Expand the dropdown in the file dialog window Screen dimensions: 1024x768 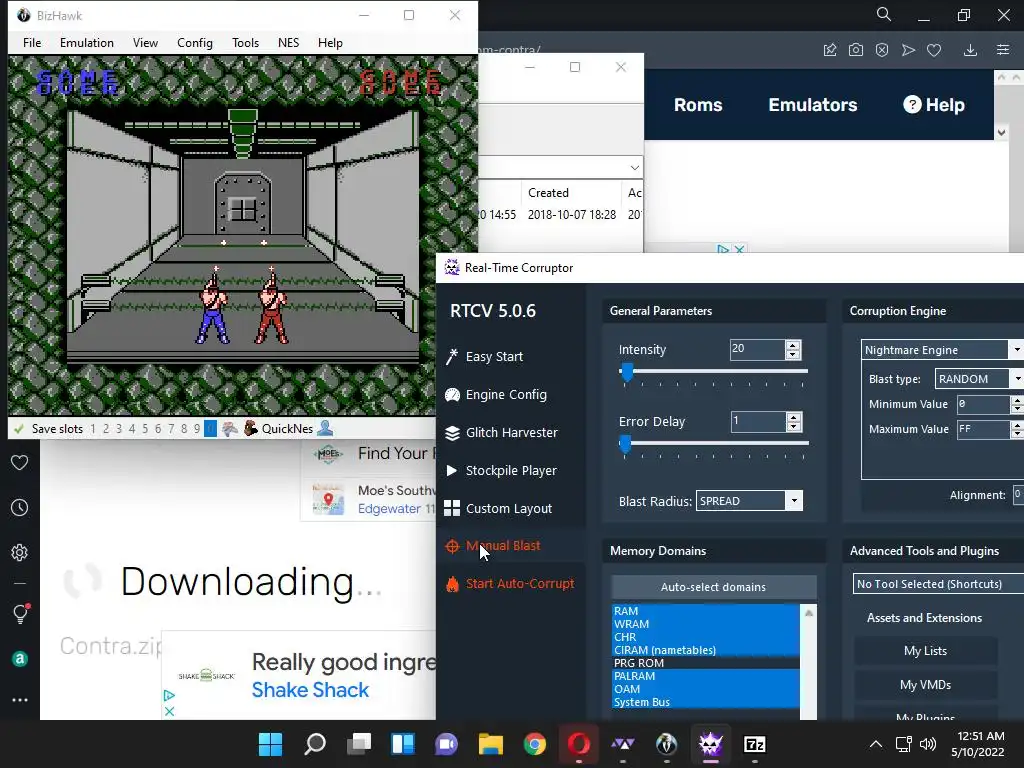click(634, 168)
